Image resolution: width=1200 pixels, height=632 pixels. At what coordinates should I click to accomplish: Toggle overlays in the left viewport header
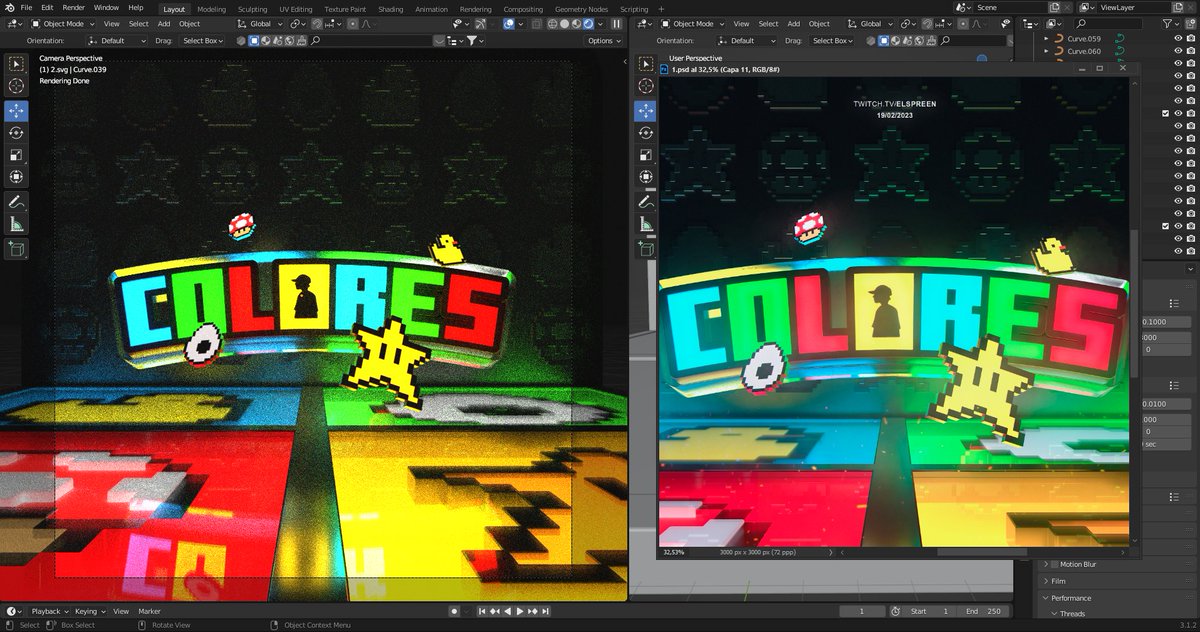coord(511,23)
